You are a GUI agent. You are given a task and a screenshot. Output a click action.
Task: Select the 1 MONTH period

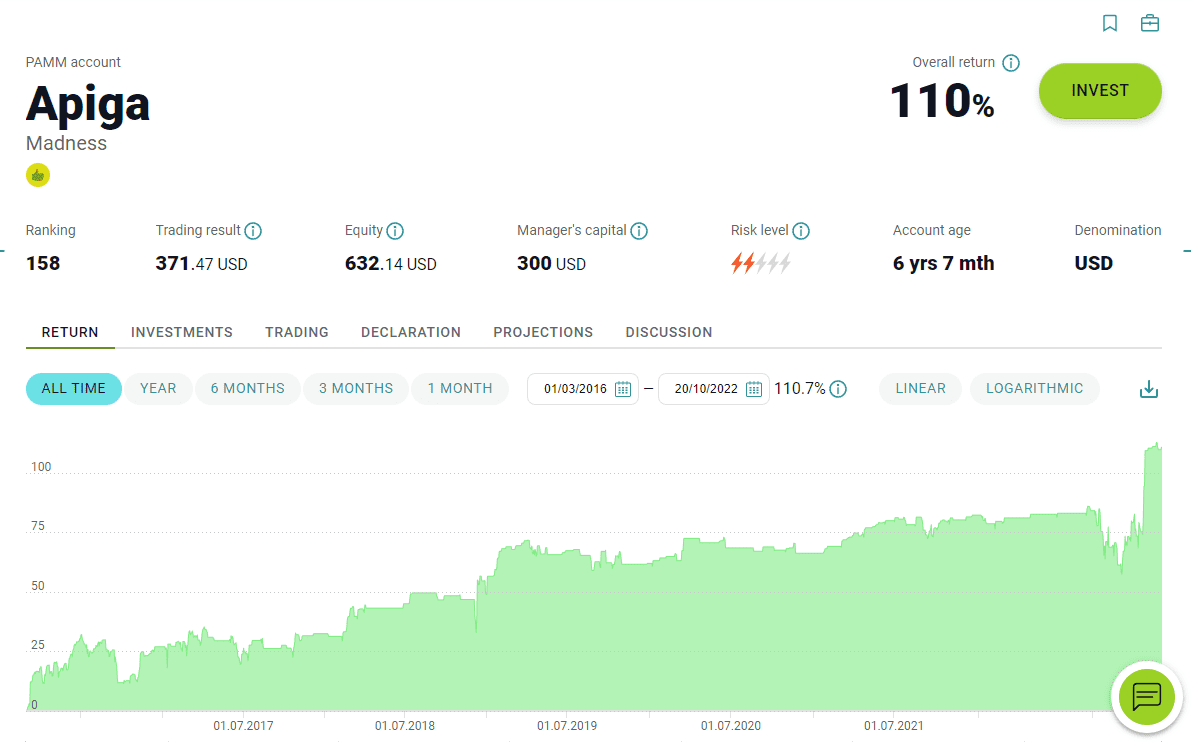[x=460, y=389]
